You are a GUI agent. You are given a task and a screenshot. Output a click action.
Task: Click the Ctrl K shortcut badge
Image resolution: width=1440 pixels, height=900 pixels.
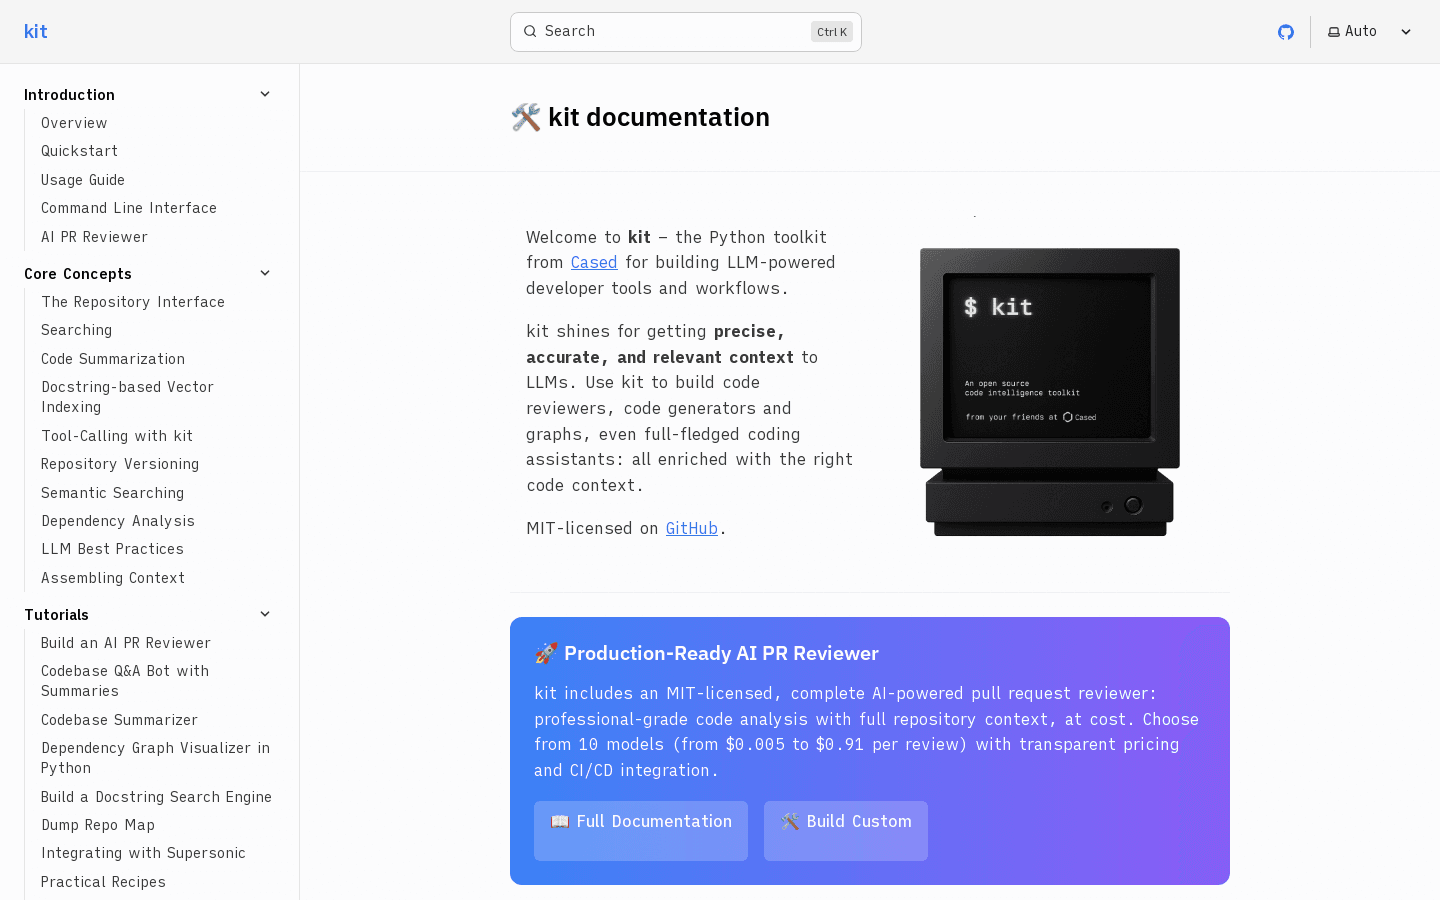[832, 32]
